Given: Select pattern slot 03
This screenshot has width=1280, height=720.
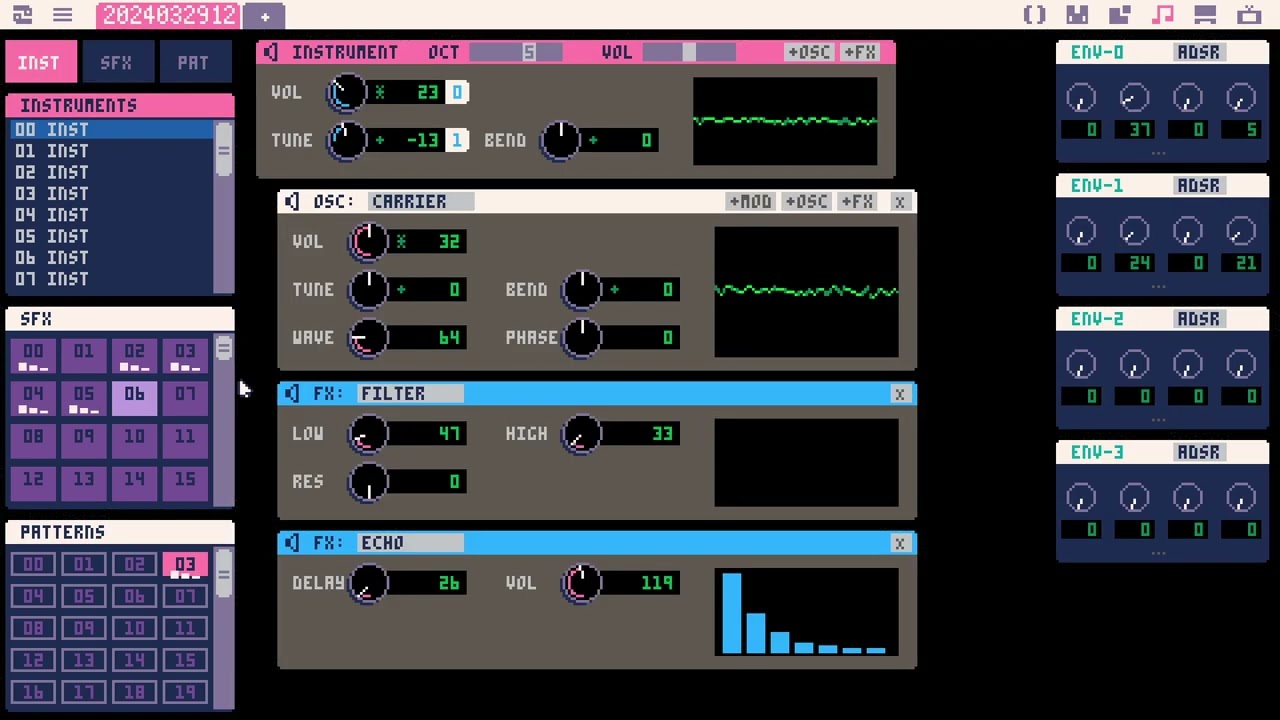Looking at the screenshot, I should (x=185, y=565).
